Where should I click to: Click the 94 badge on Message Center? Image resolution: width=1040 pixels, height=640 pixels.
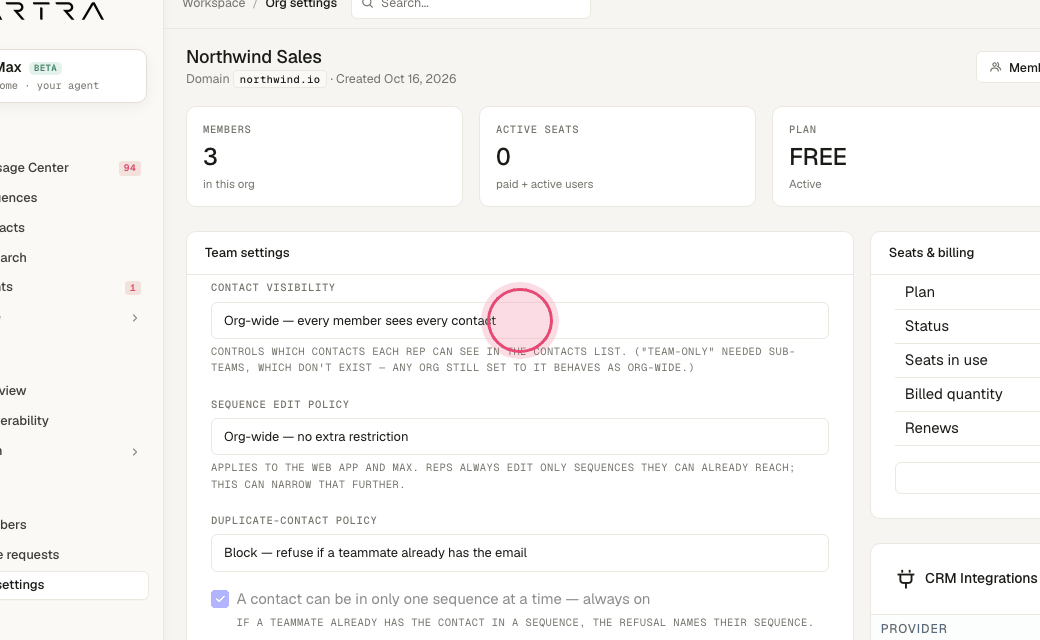point(129,168)
